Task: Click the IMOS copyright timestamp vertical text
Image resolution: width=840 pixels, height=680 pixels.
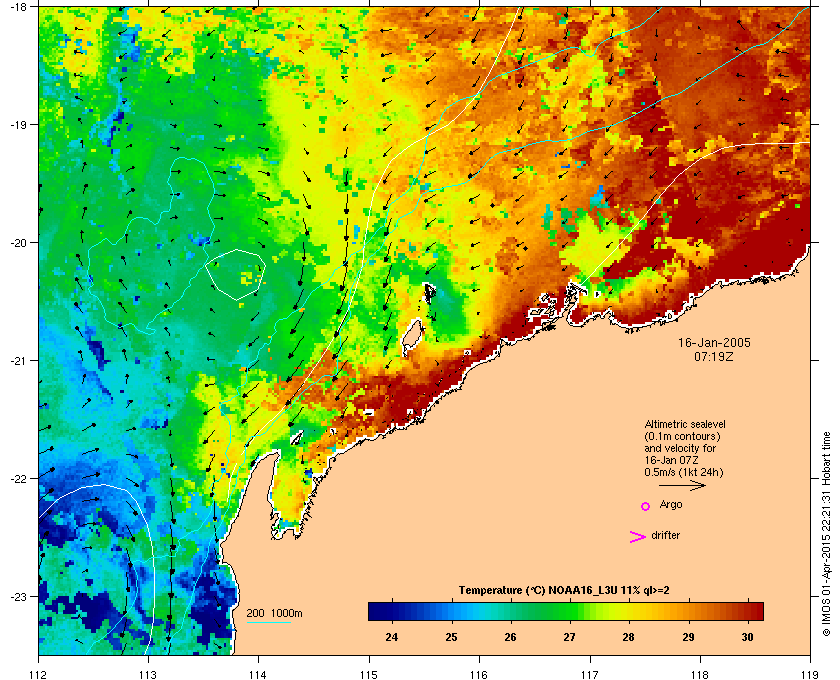Action: pyautogui.click(x=826, y=534)
